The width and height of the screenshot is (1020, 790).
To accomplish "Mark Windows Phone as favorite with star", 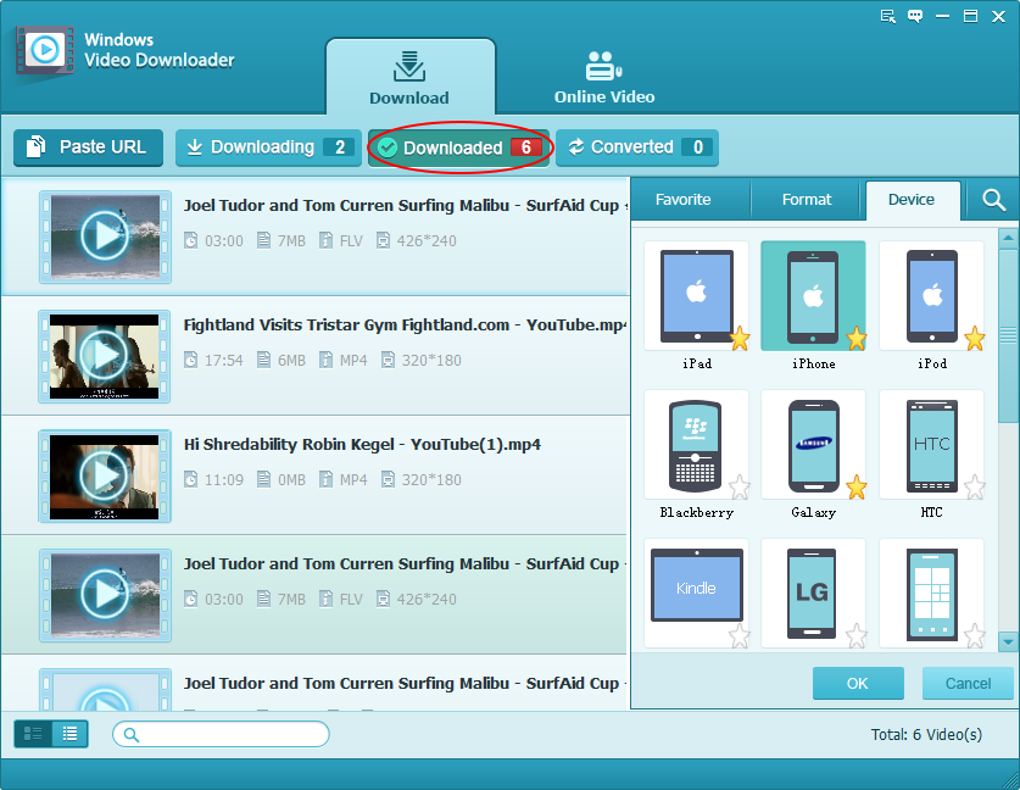I will click(x=974, y=636).
